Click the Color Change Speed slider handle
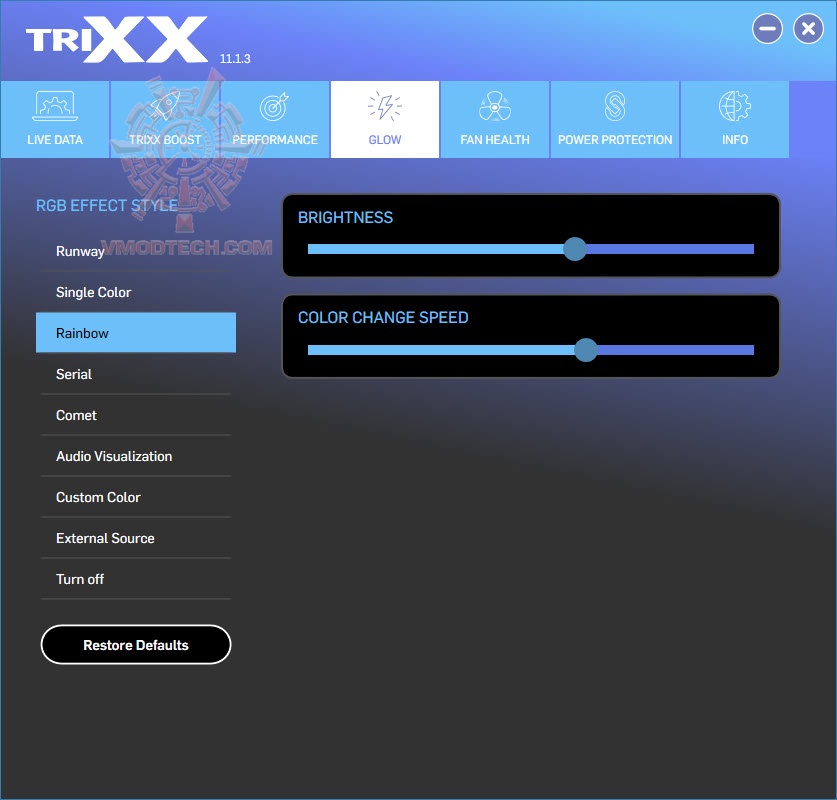The image size is (837, 800). tap(586, 350)
